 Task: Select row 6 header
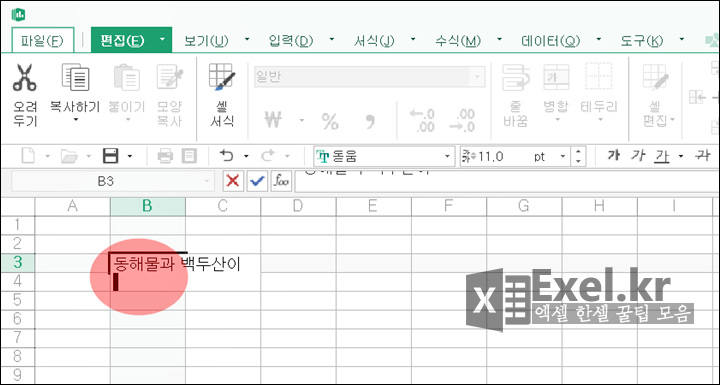pyautogui.click(x=17, y=319)
